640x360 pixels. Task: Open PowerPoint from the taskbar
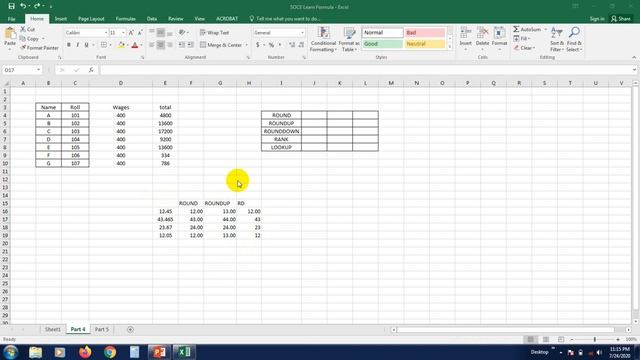point(159,352)
